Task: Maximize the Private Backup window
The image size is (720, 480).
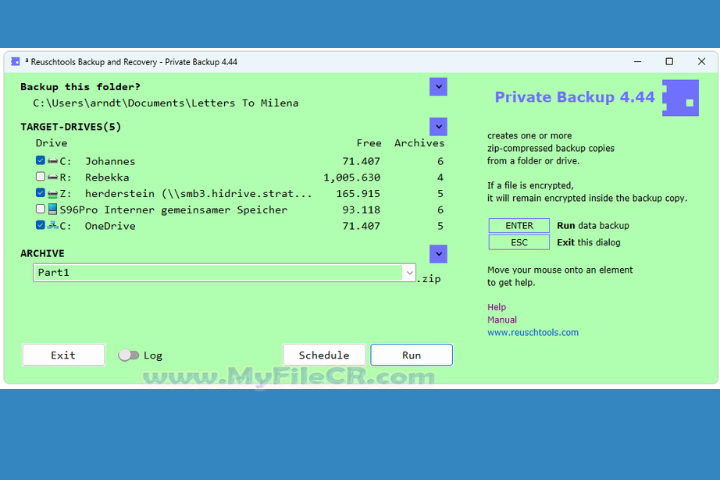Action: (669, 62)
